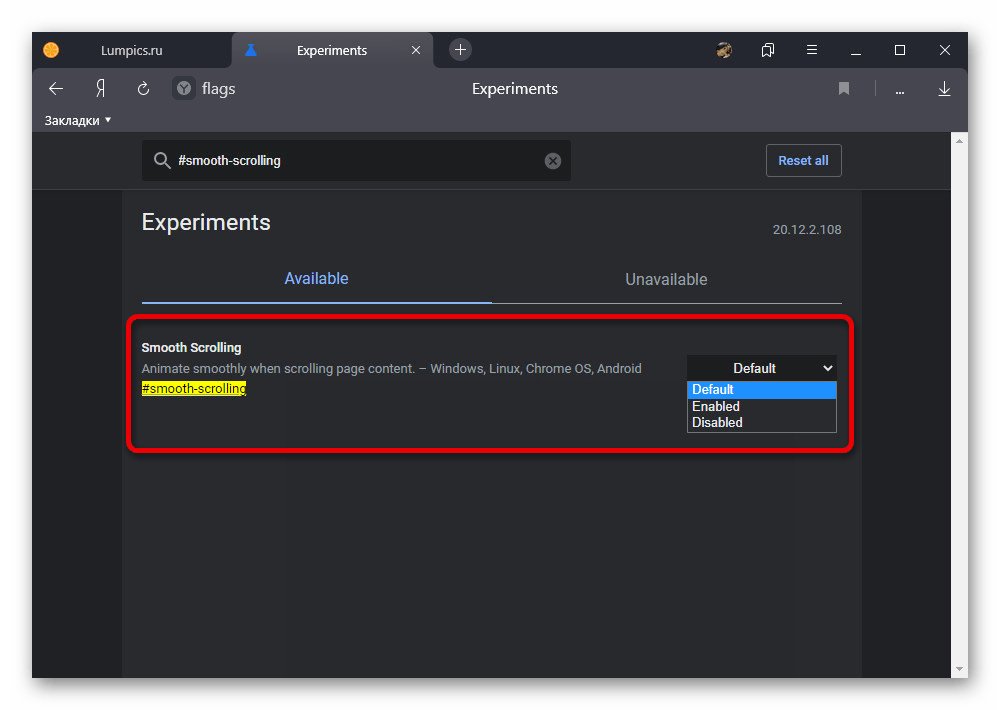The height and width of the screenshot is (710, 1000).
Task: Open the browser hamburger menu
Action: [812, 50]
